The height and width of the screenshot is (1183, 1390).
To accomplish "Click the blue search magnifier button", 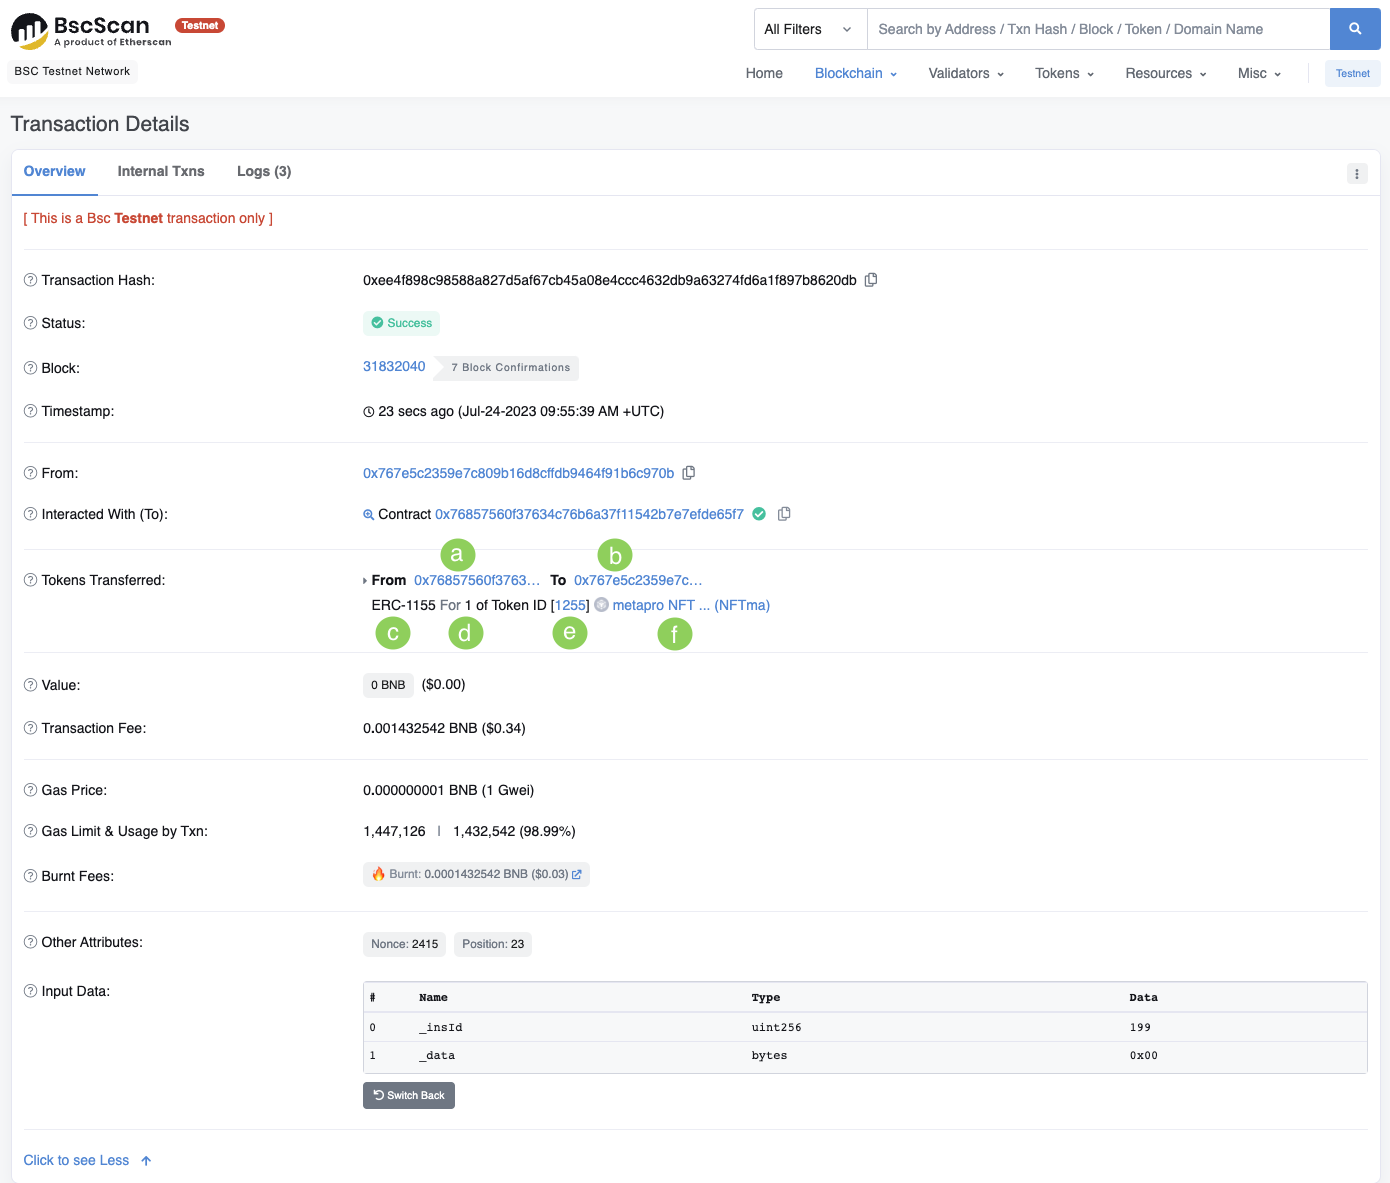I will [x=1354, y=29].
